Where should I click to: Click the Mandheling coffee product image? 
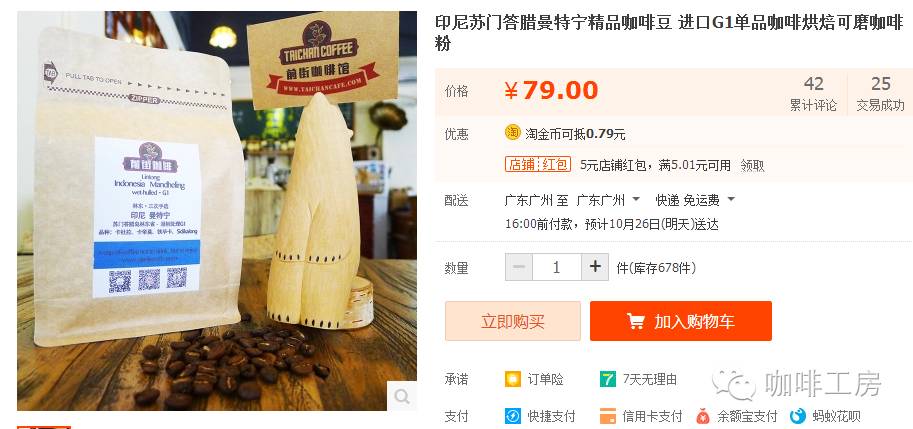coord(217,211)
